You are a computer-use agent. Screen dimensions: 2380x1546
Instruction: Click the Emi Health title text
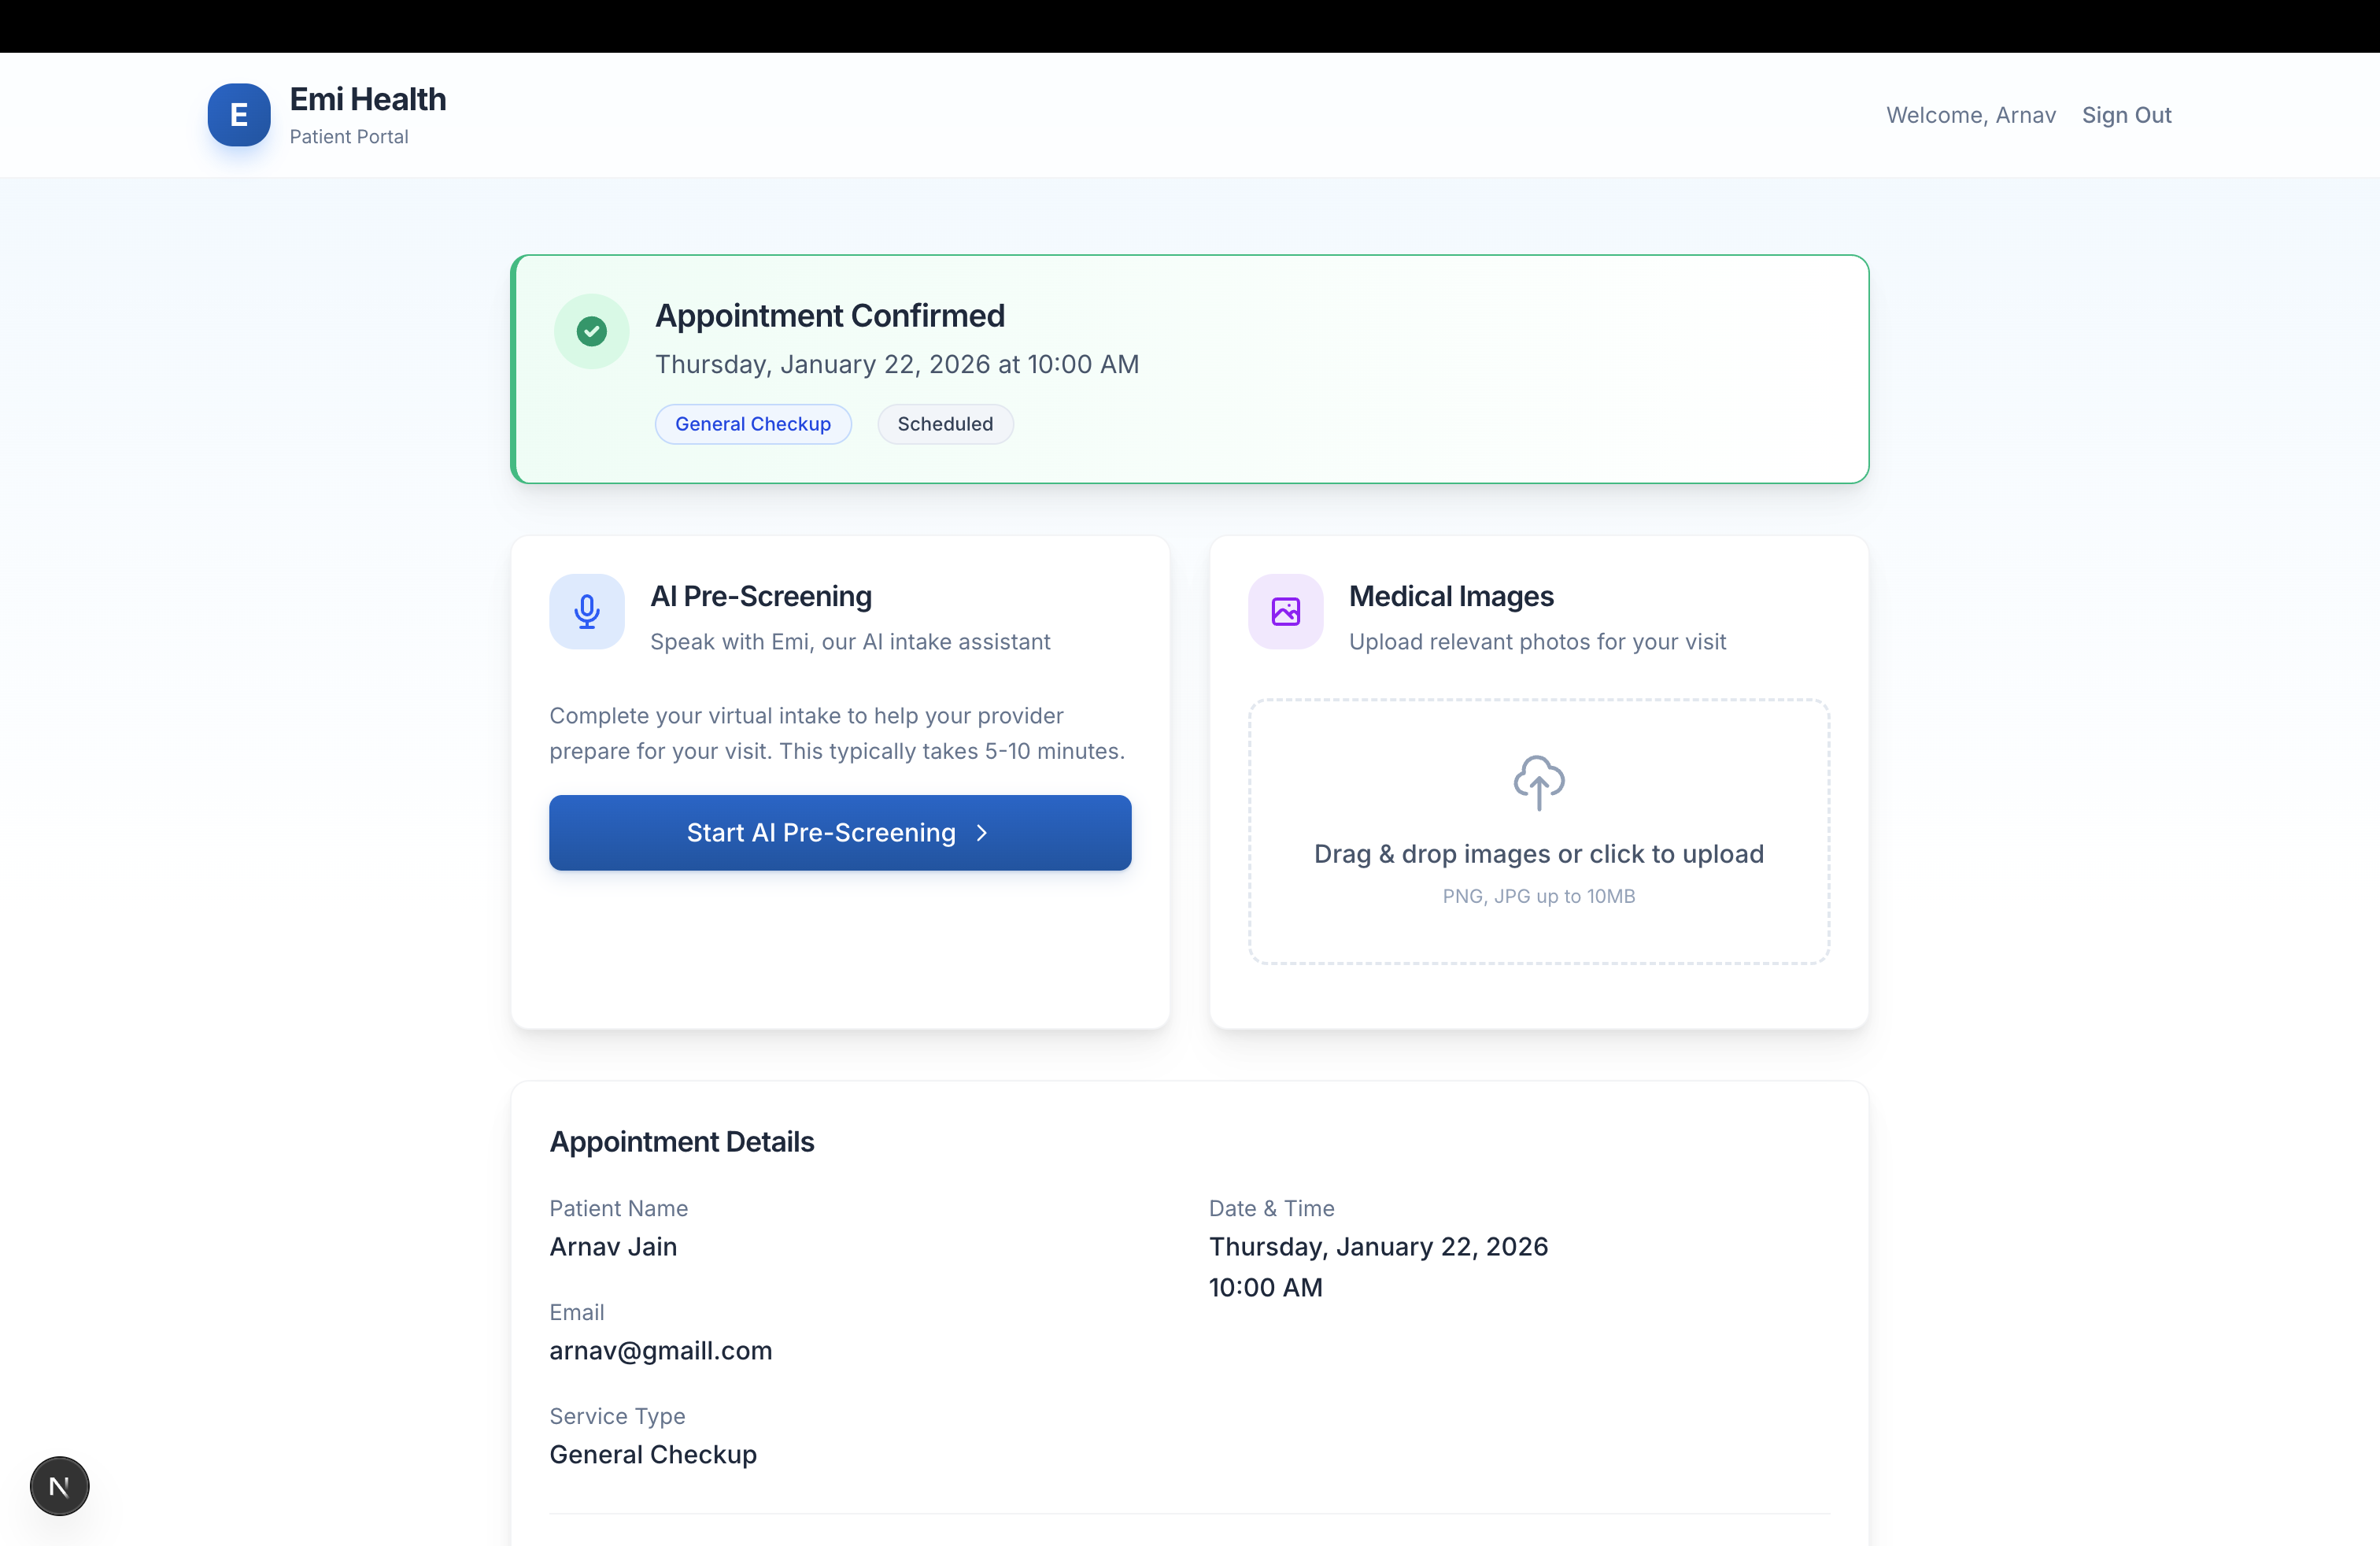point(367,99)
